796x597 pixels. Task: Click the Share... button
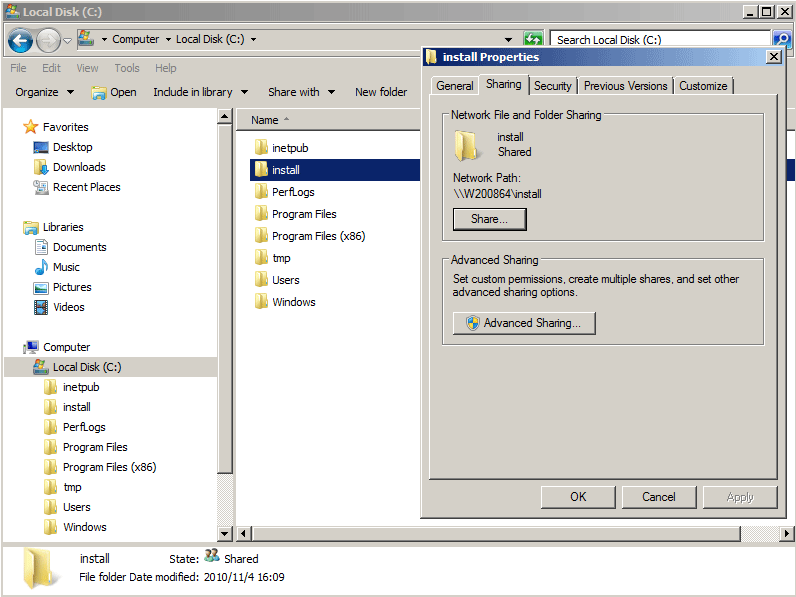coord(489,219)
